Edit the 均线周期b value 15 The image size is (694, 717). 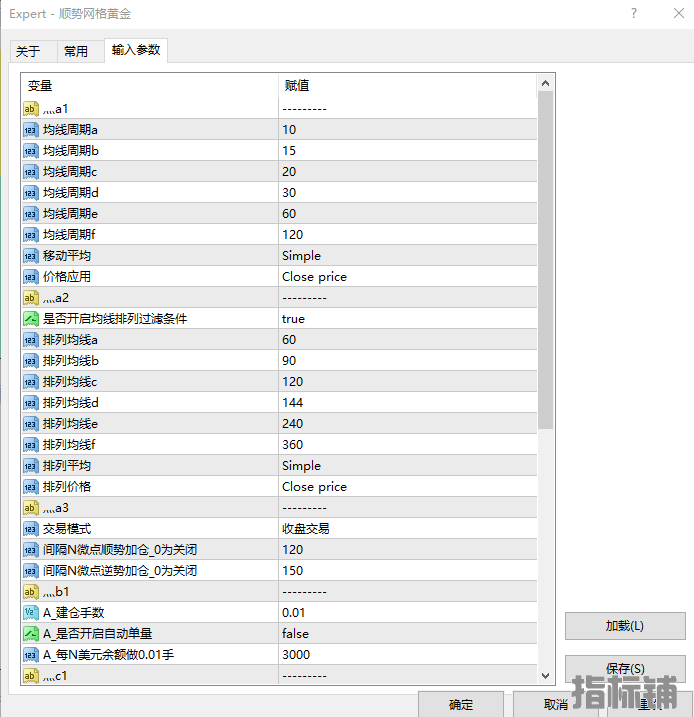[407, 151]
